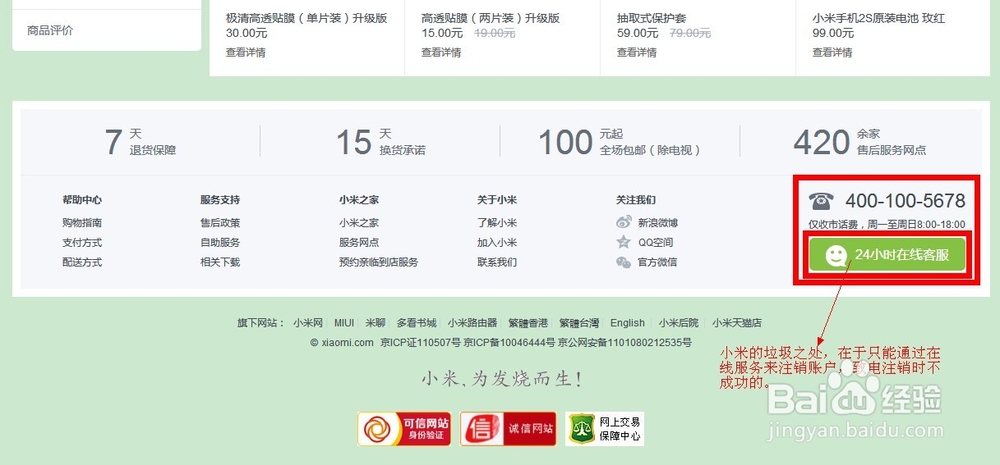
Task: Open the 网上交易保障中心 badge
Action: (605, 429)
